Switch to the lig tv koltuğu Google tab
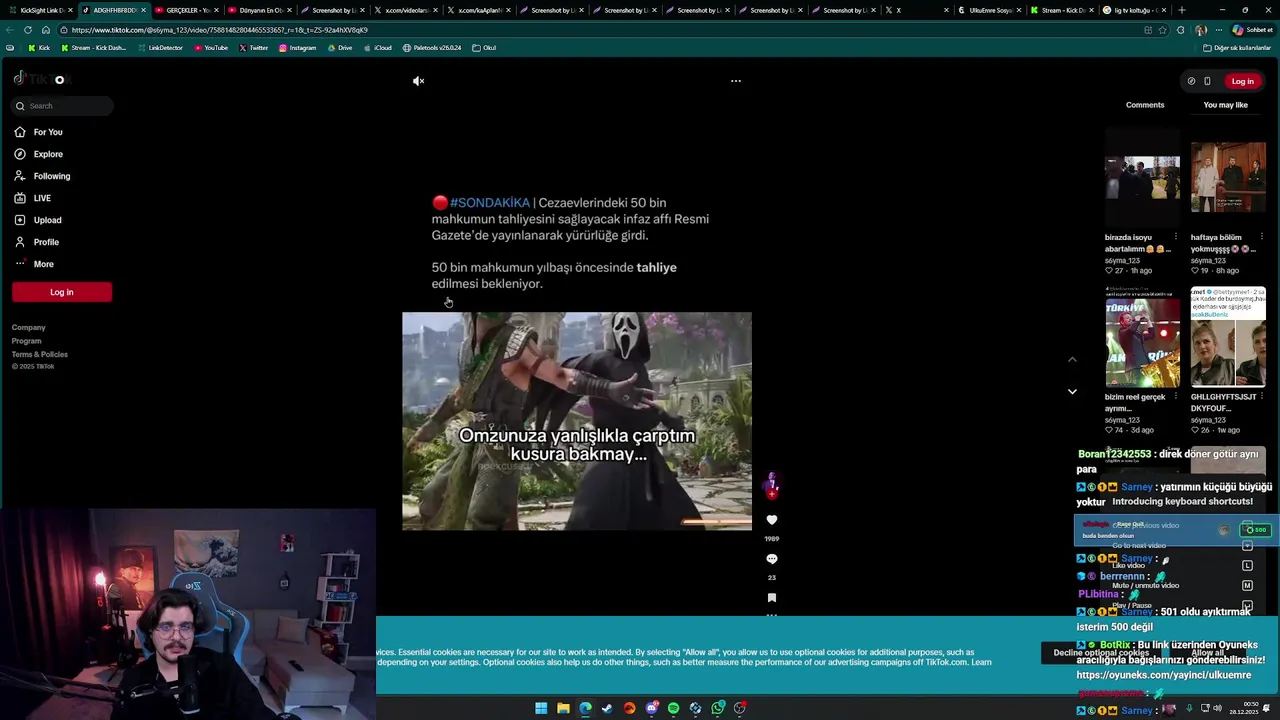Viewport: 1280px width, 720px height. [1136, 10]
